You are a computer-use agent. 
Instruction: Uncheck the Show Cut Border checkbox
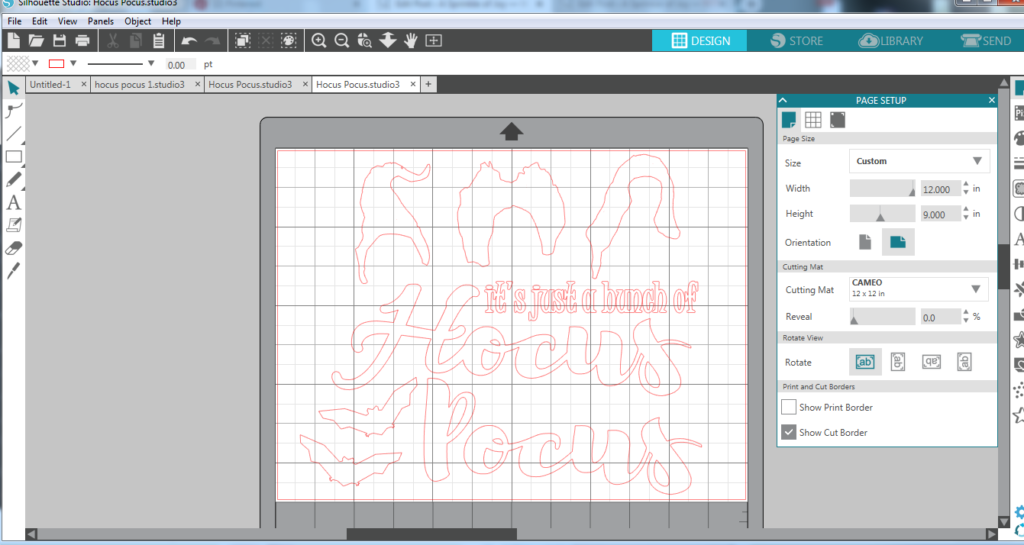click(x=789, y=432)
